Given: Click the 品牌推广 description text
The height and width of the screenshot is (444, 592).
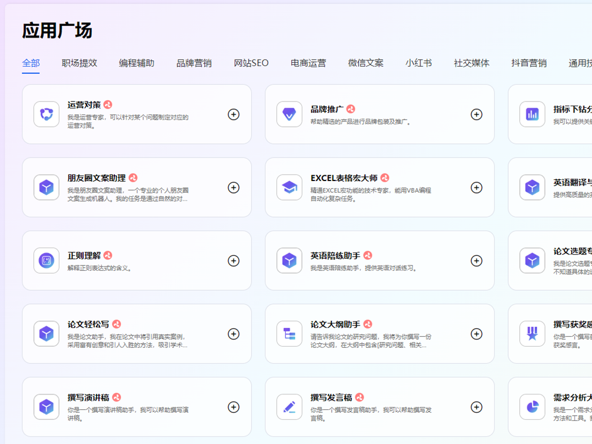Looking at the screenshot, I should (361, 122).
